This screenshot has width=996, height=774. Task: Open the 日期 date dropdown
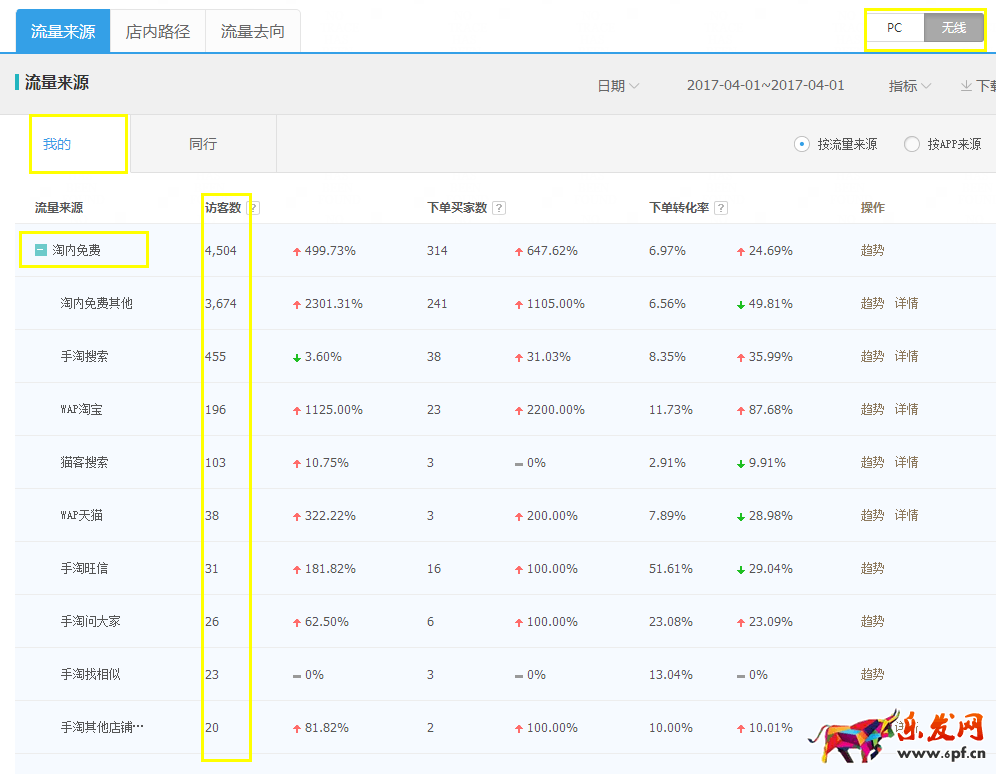coord(616,86)
